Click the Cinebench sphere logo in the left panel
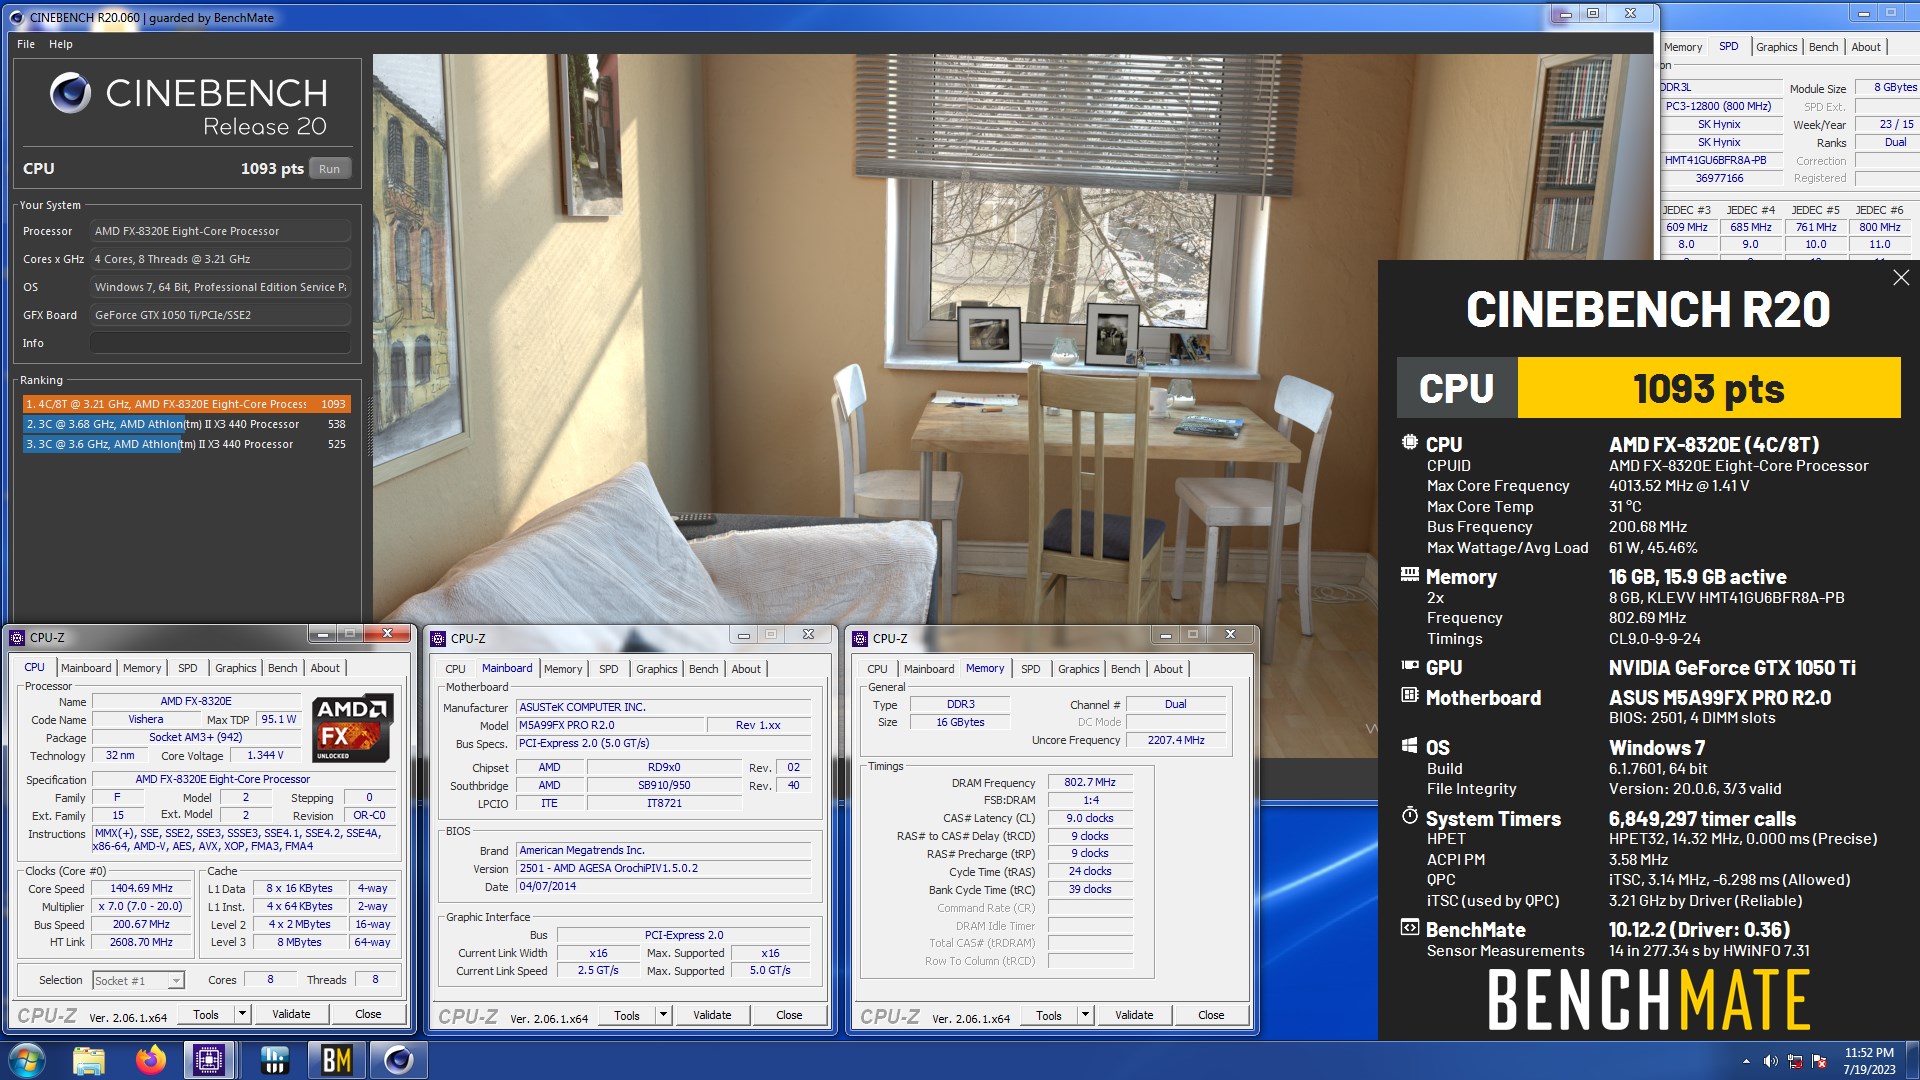 tap(71, 93)
